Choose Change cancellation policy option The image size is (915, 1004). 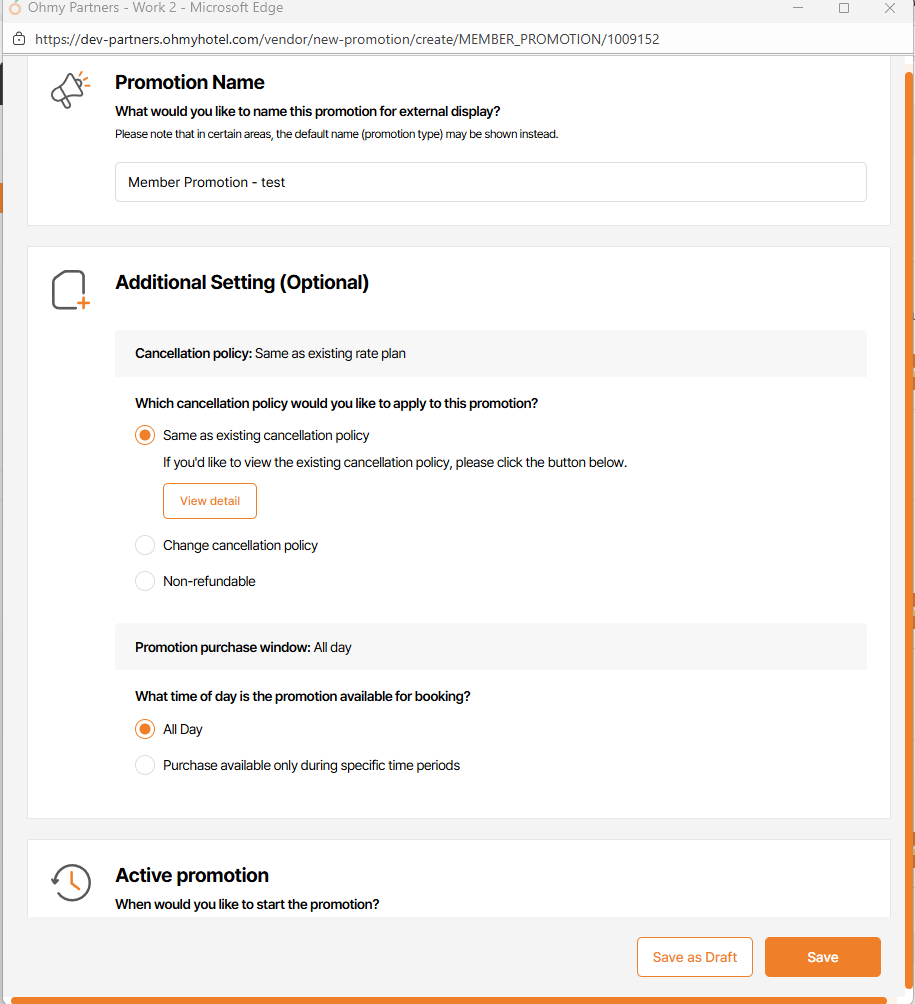point(145,545)
